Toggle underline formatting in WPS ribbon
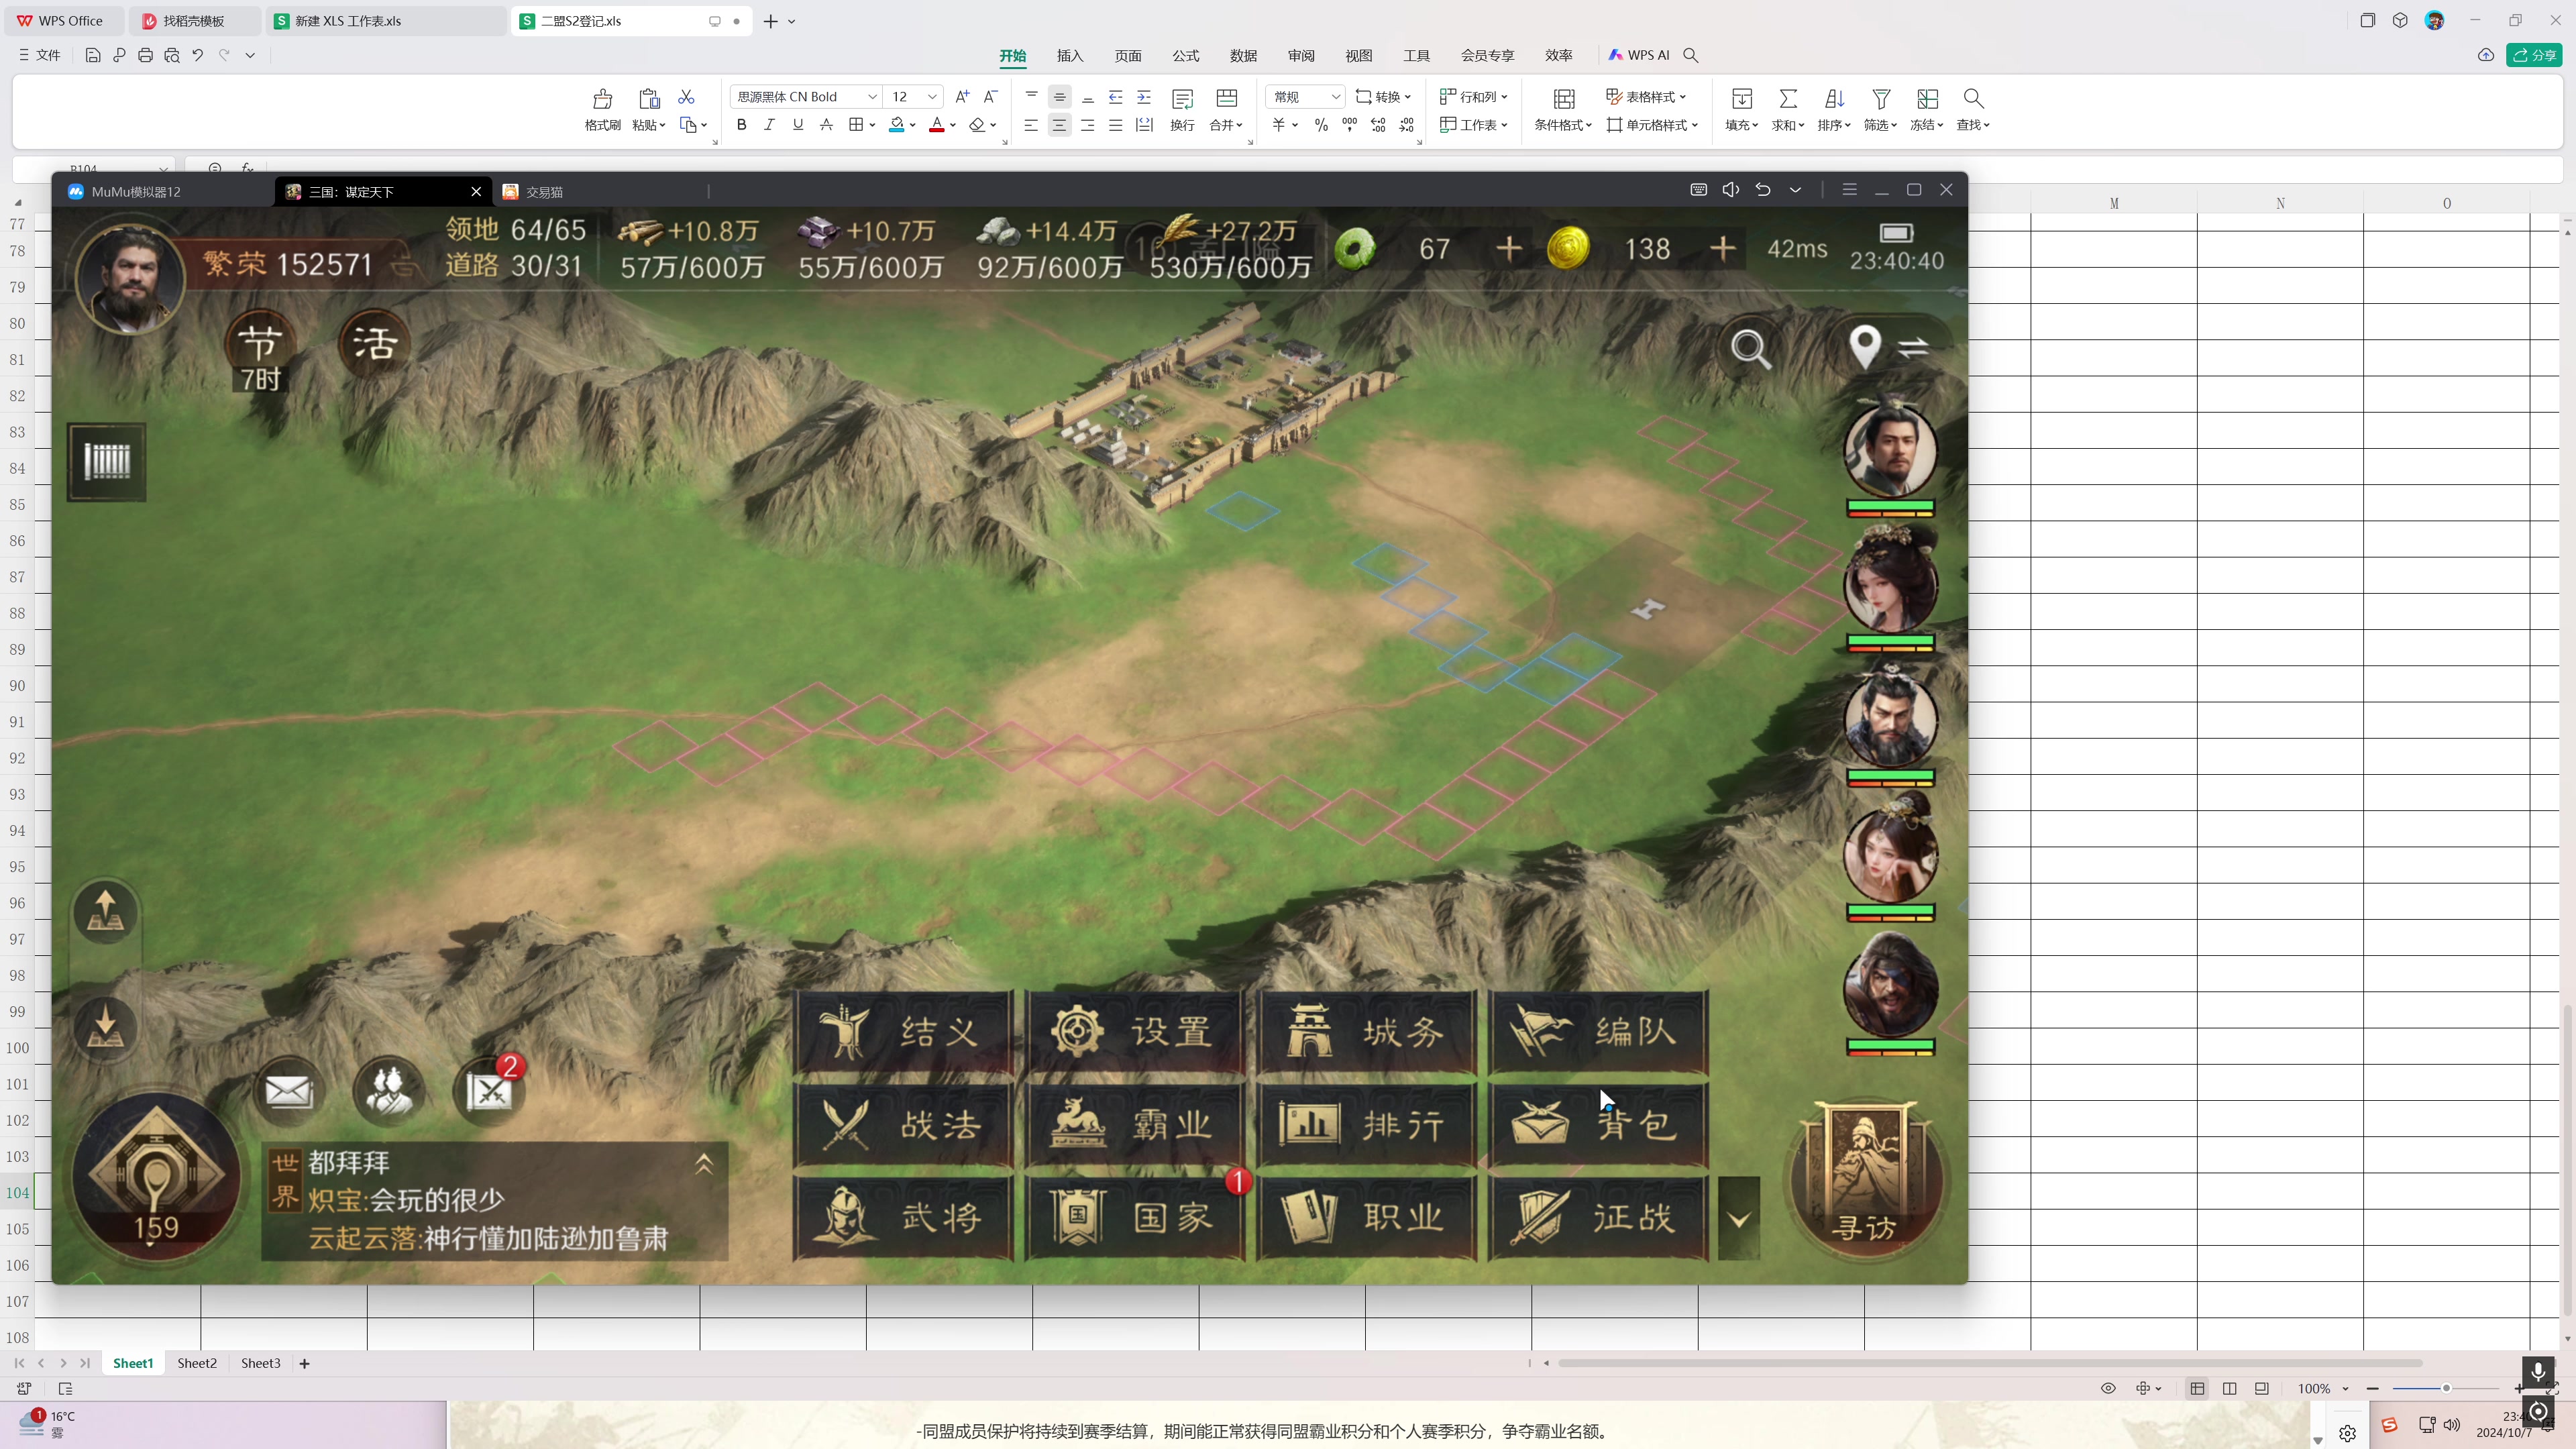The image size is (2576, 1449). 797,125
